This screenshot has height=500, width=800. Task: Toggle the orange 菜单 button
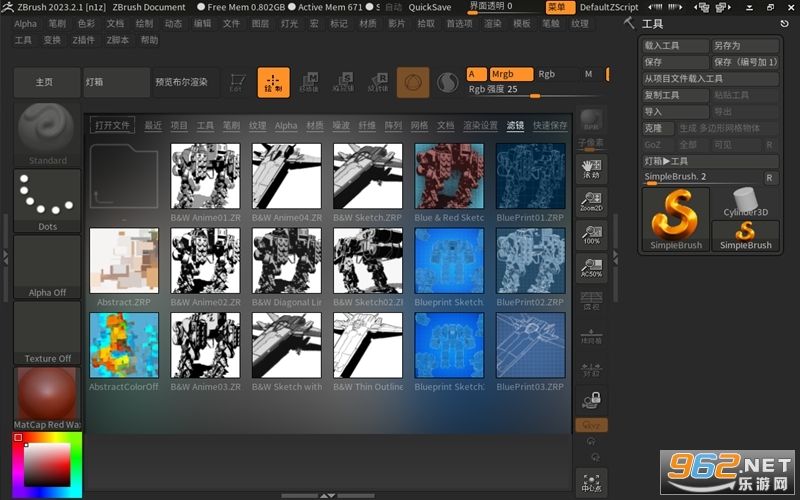click(560, 7)
